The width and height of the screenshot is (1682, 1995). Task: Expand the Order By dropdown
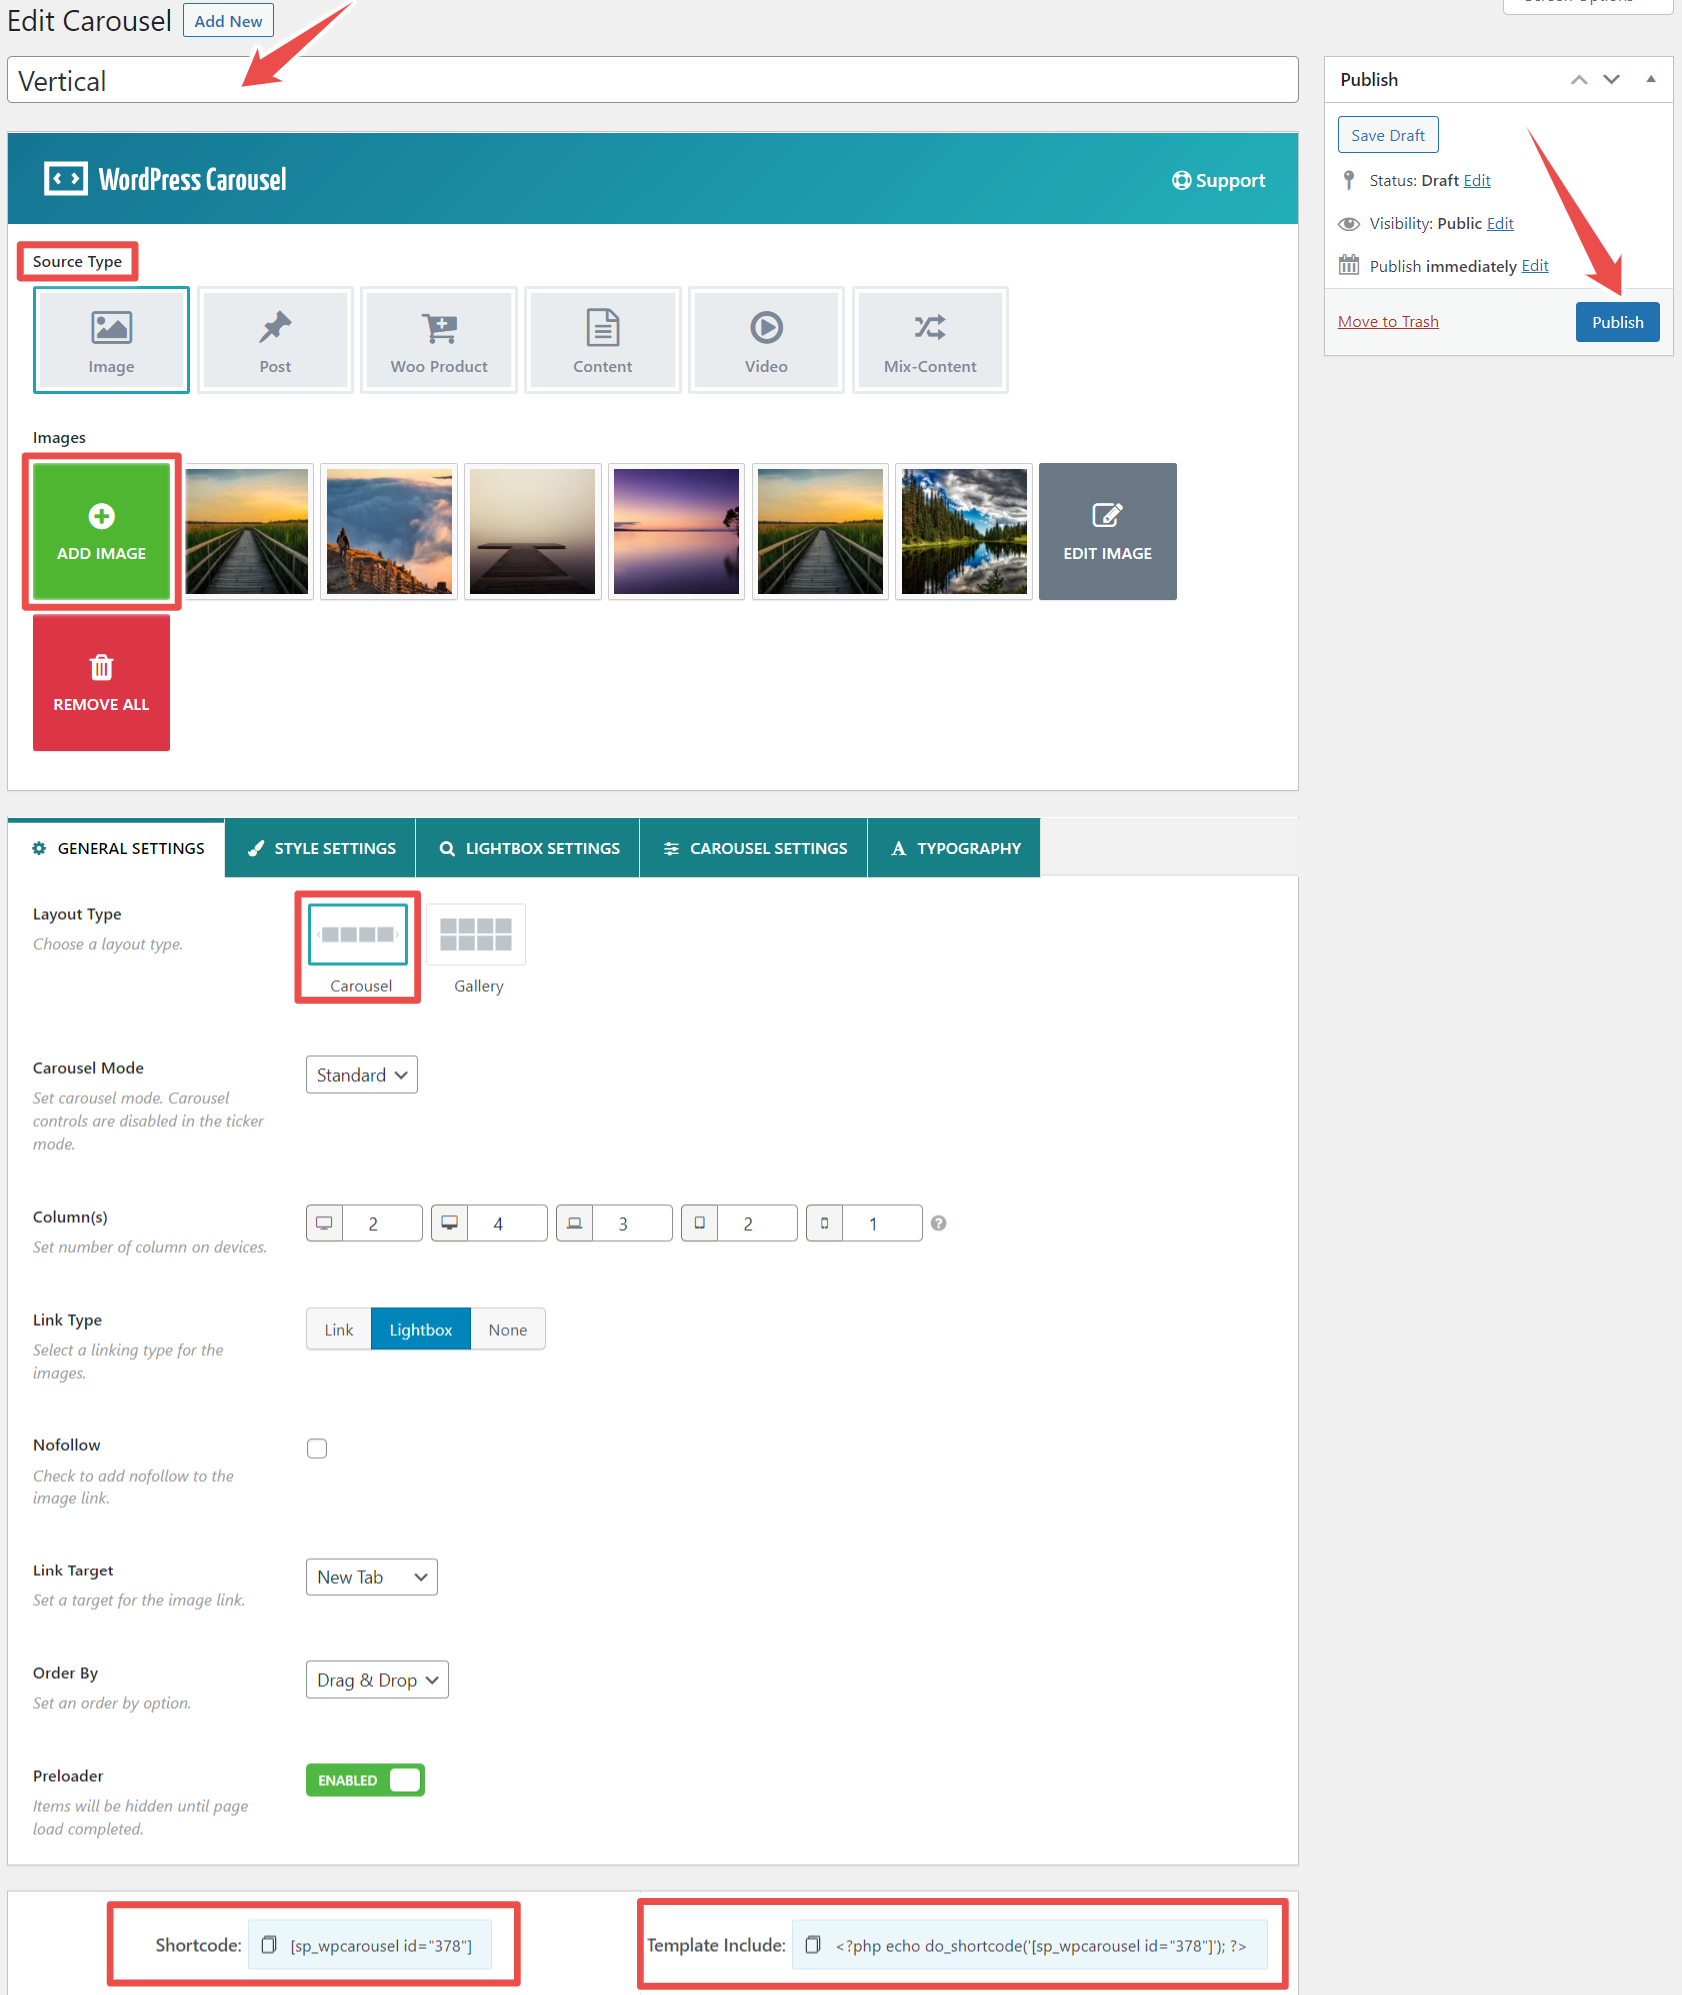coord(377,1679)
